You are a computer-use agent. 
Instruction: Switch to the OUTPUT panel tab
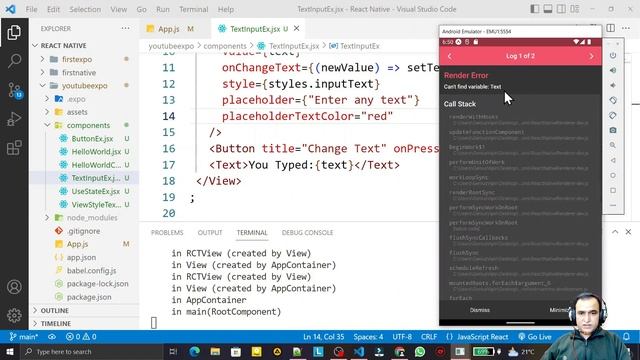pos(210,233)
